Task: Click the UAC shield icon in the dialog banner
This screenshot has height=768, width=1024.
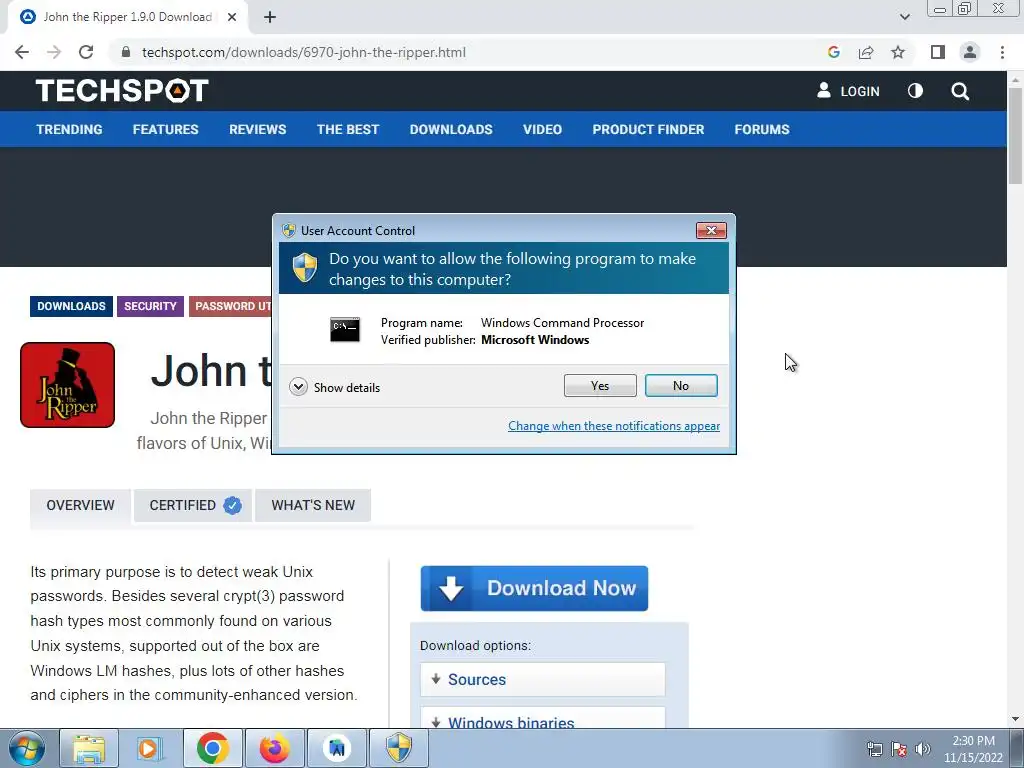Action: [304, 268]
